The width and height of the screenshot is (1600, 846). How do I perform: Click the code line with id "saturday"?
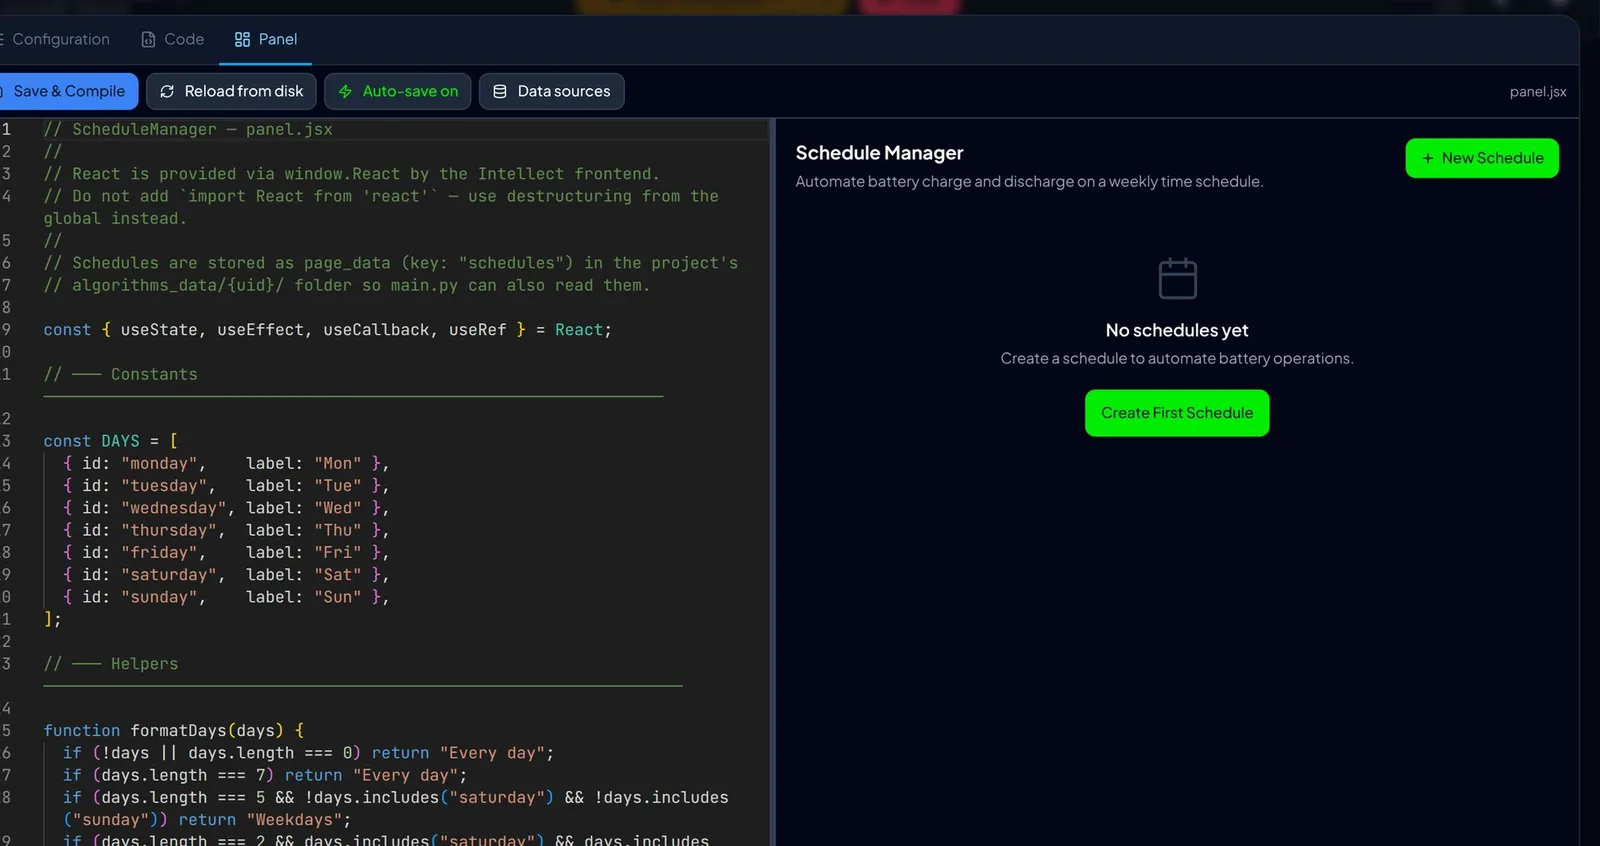click(x=226, y=575)
